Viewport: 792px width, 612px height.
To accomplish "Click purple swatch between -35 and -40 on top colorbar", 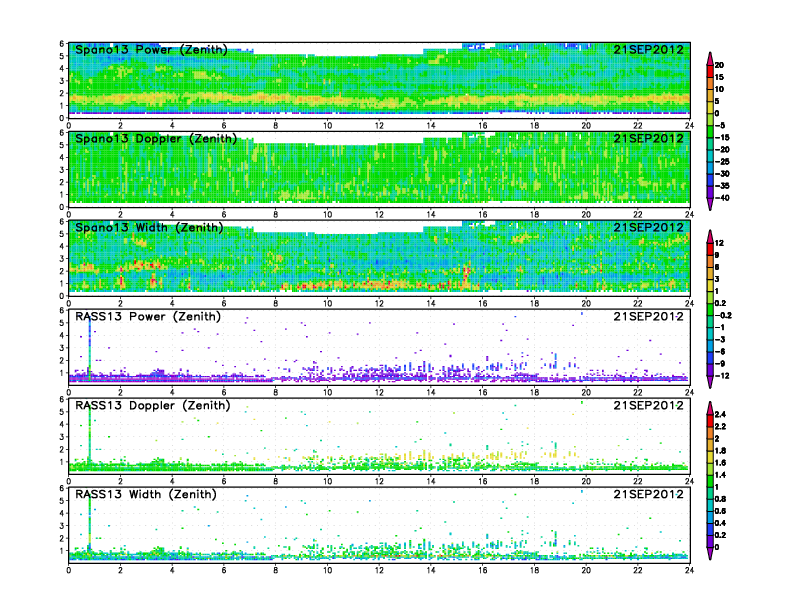I will [710, 192].
